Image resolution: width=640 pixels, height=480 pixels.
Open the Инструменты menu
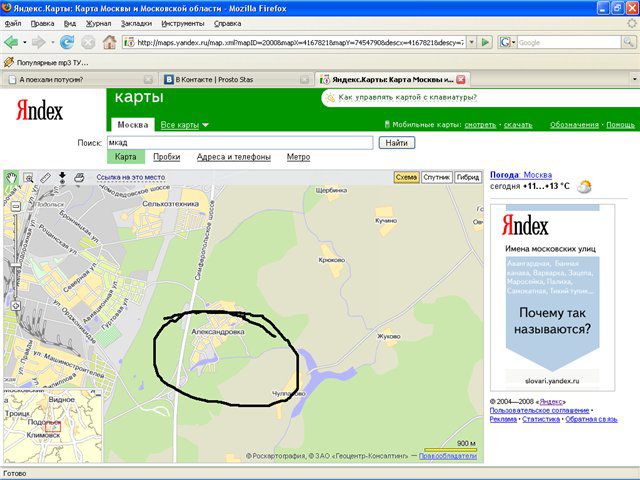182,24
